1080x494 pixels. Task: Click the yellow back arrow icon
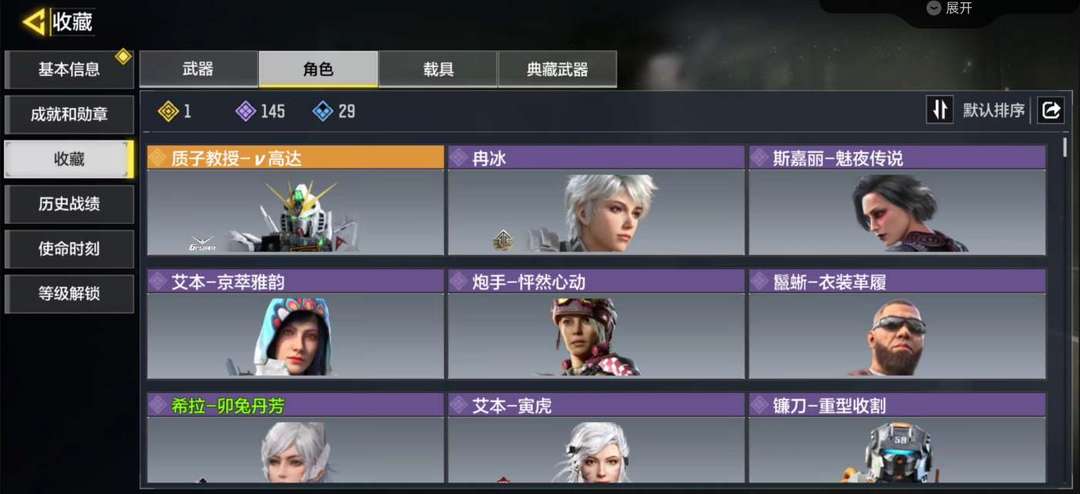(x=34, y=22)
